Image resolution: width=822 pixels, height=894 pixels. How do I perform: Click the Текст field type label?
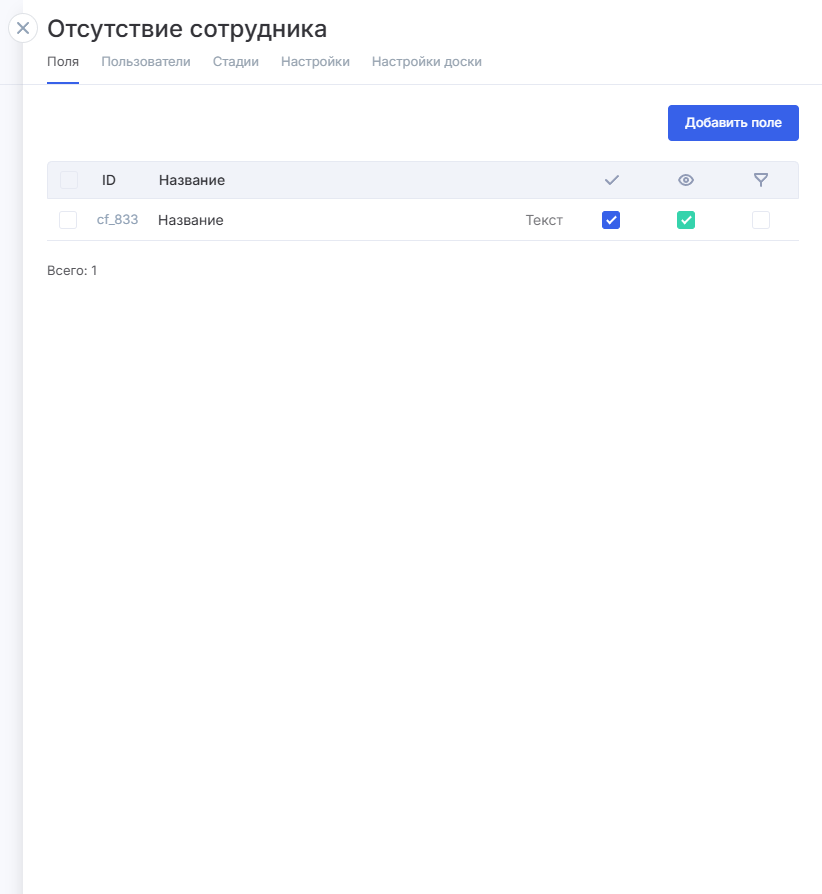pos(544,220)
